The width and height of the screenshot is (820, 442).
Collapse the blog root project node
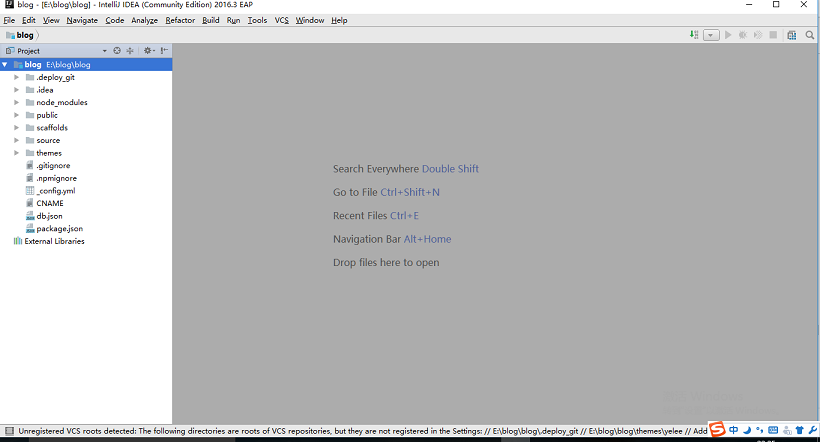click(5, 64)
